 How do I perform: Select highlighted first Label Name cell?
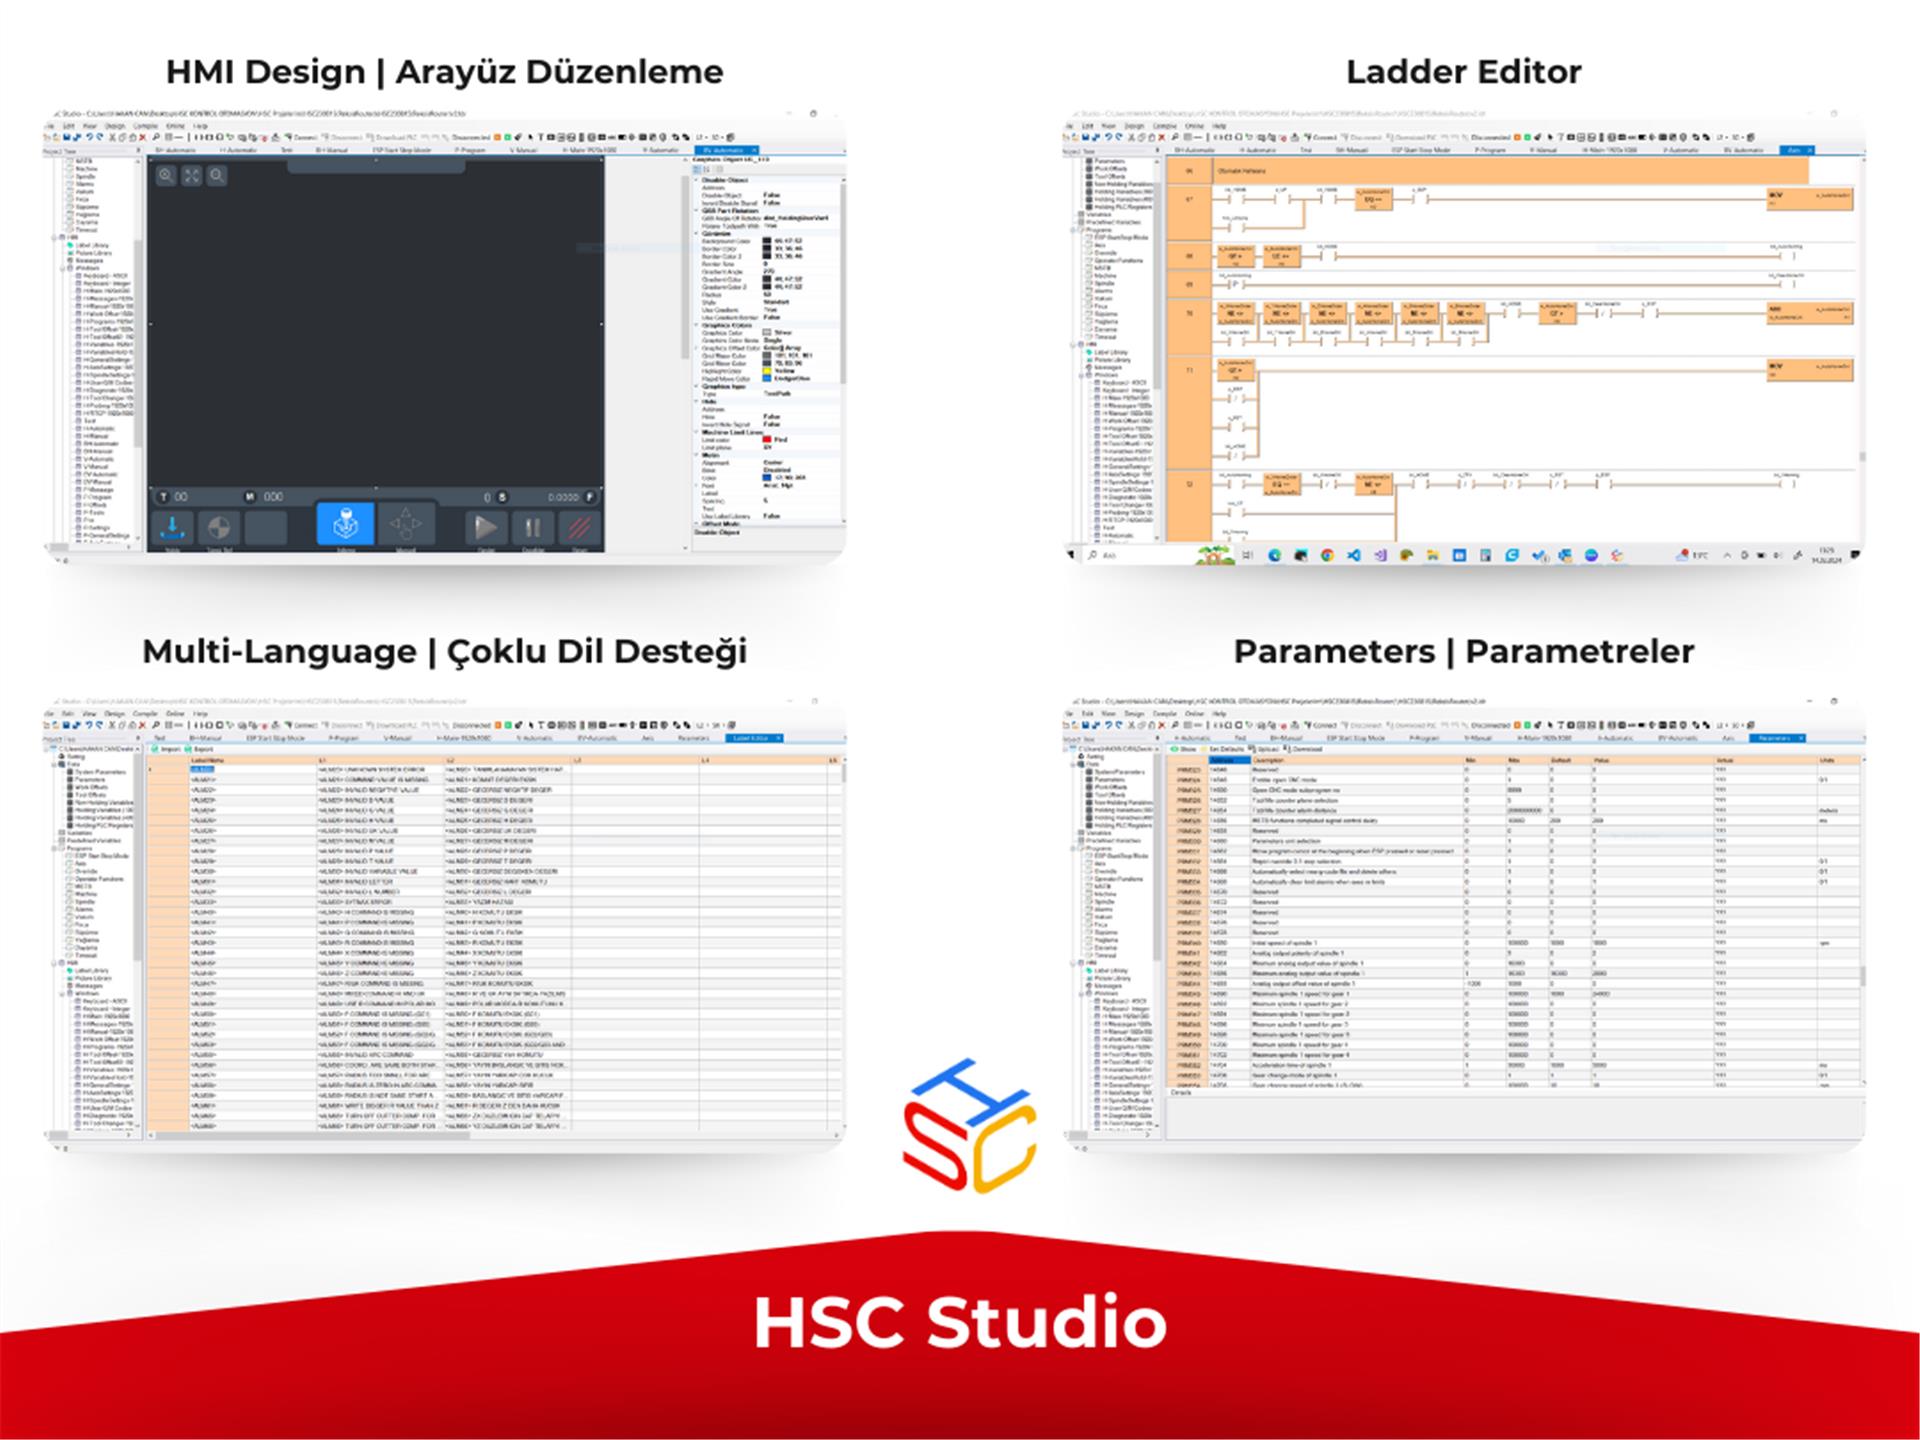[202, 769]
